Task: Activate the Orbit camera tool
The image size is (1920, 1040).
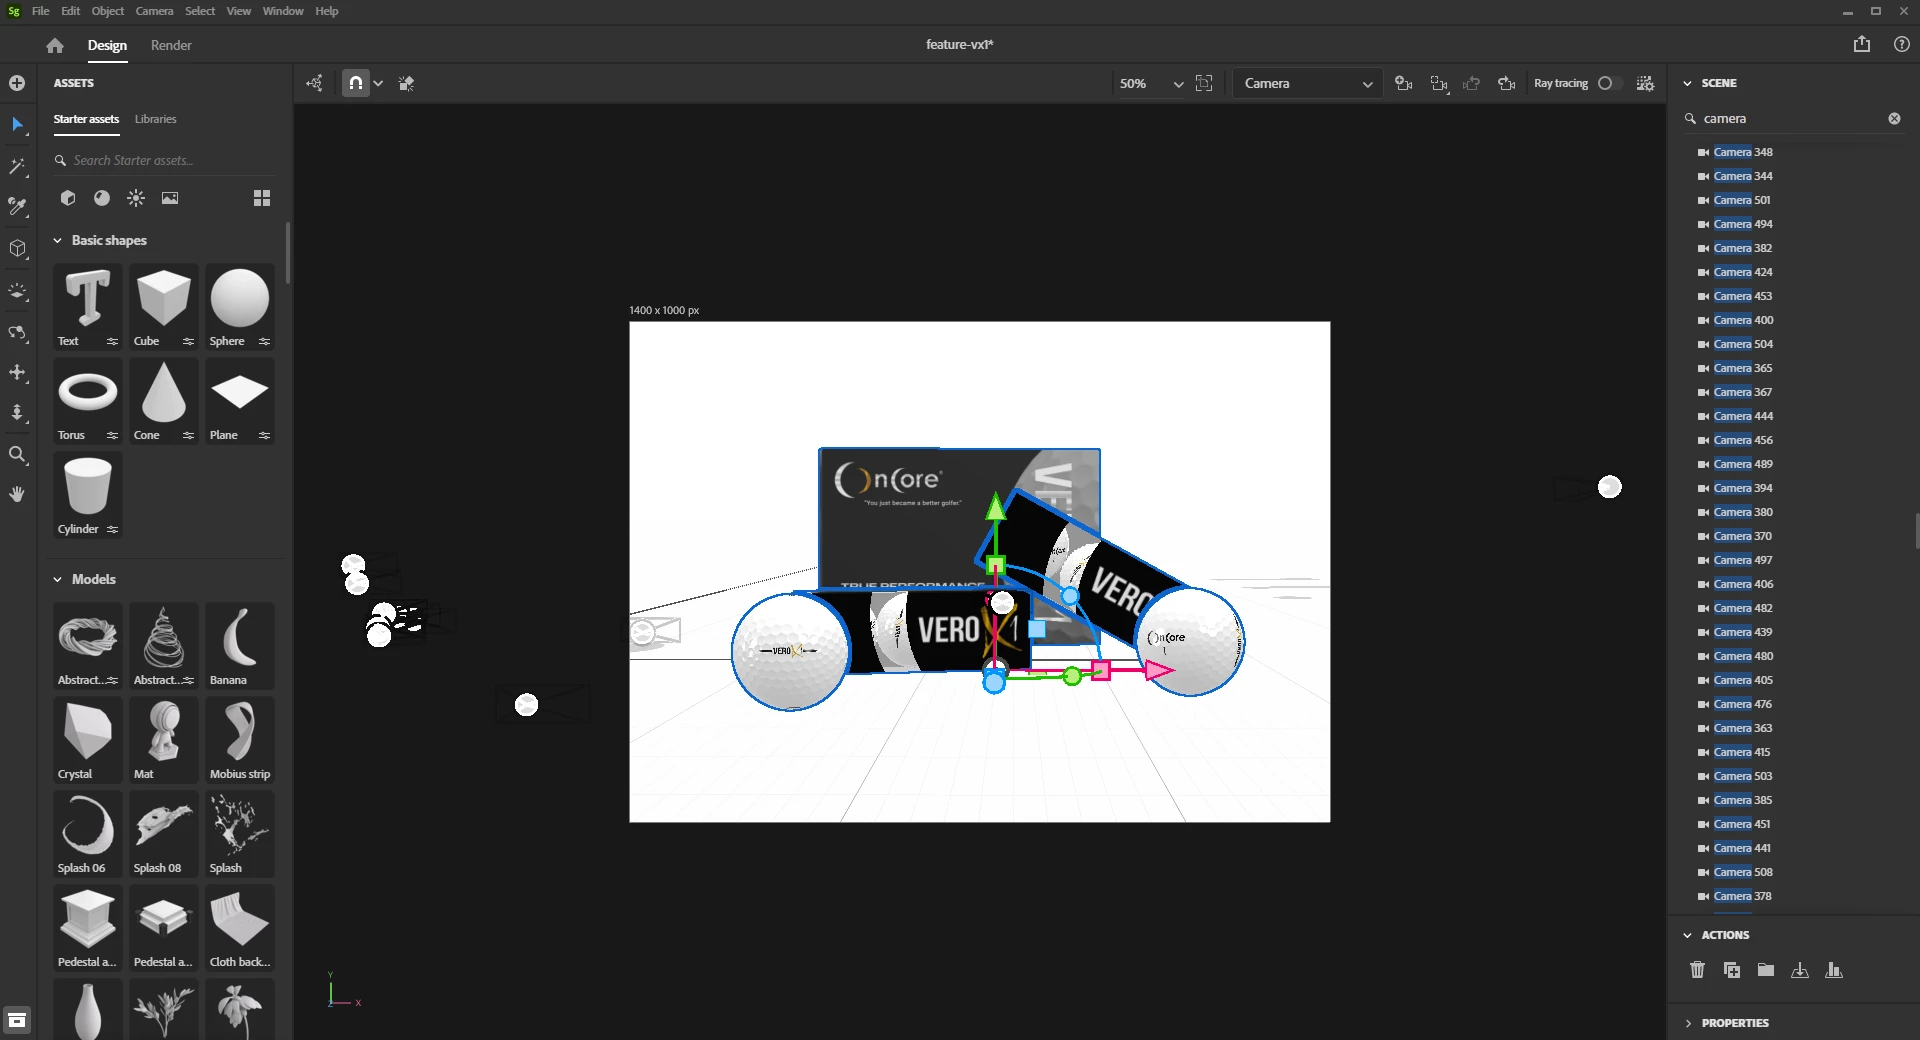Action: [x=17, y=331]
